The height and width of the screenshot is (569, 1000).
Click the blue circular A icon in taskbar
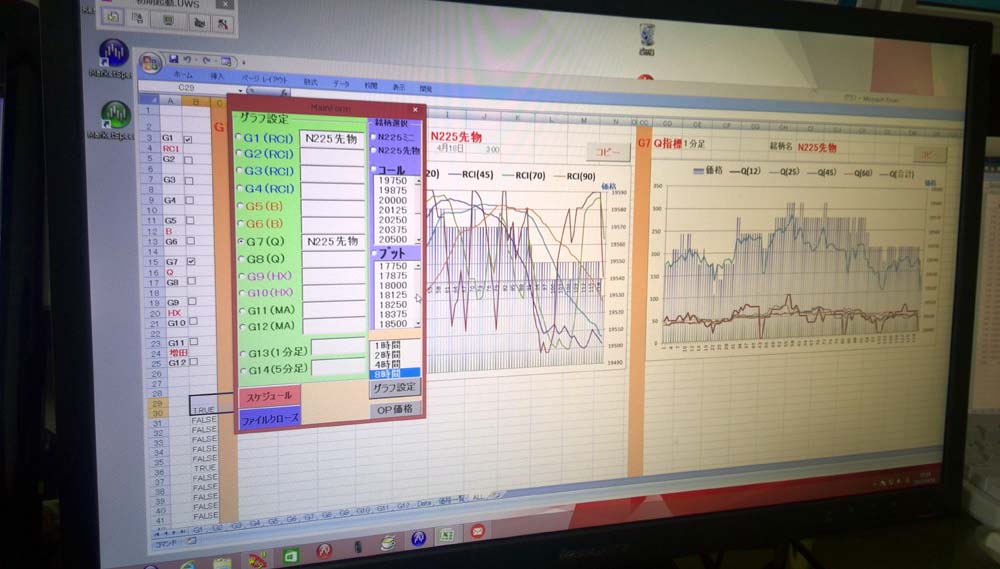pos(418,539)
